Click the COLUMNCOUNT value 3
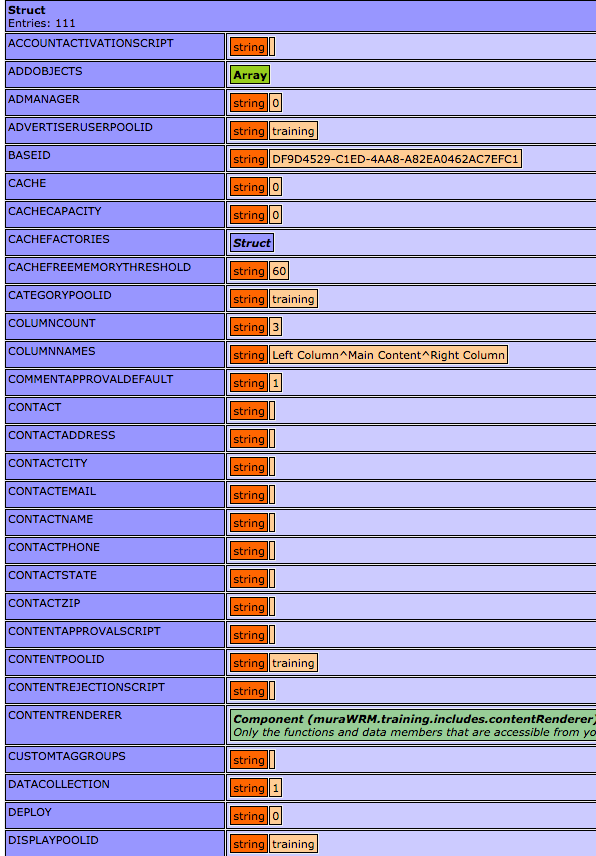Screen dimensions: 596x856 pyautogui.click(x=276, y=327)
